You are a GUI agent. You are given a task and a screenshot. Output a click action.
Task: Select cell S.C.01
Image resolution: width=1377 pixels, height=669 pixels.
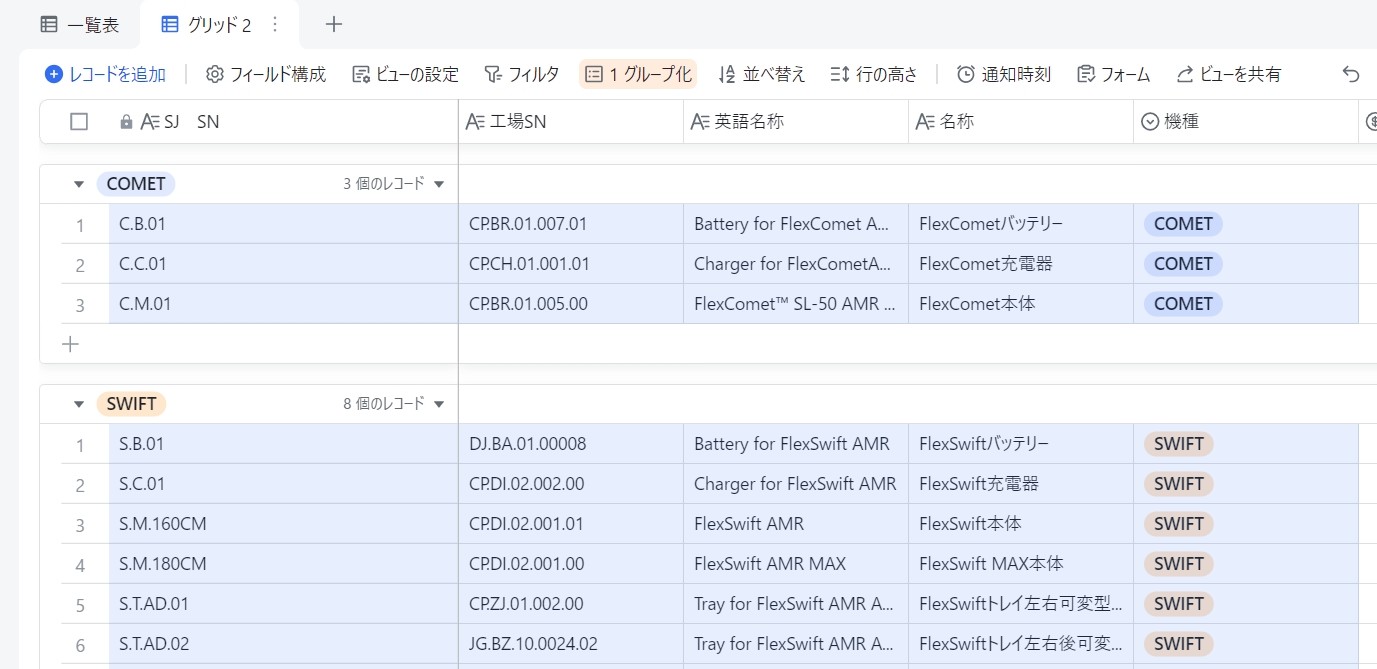pyautogui.click(x=283, y=484)
